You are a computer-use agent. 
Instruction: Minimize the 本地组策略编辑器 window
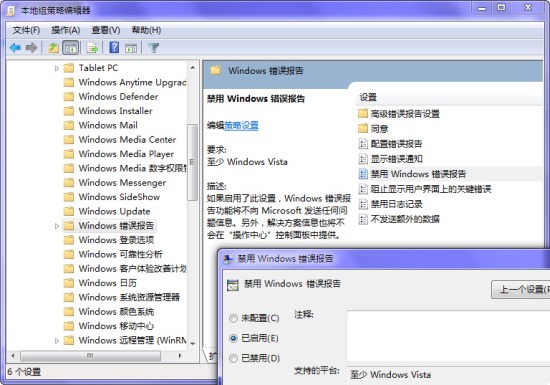click(482, 7)
